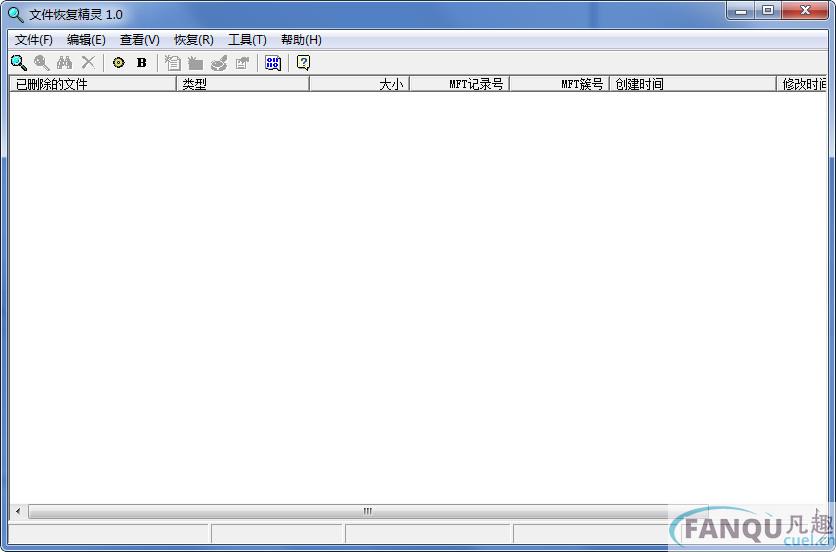Click the bold B toolbar icon
836x552 pixels.
[141, 63]
